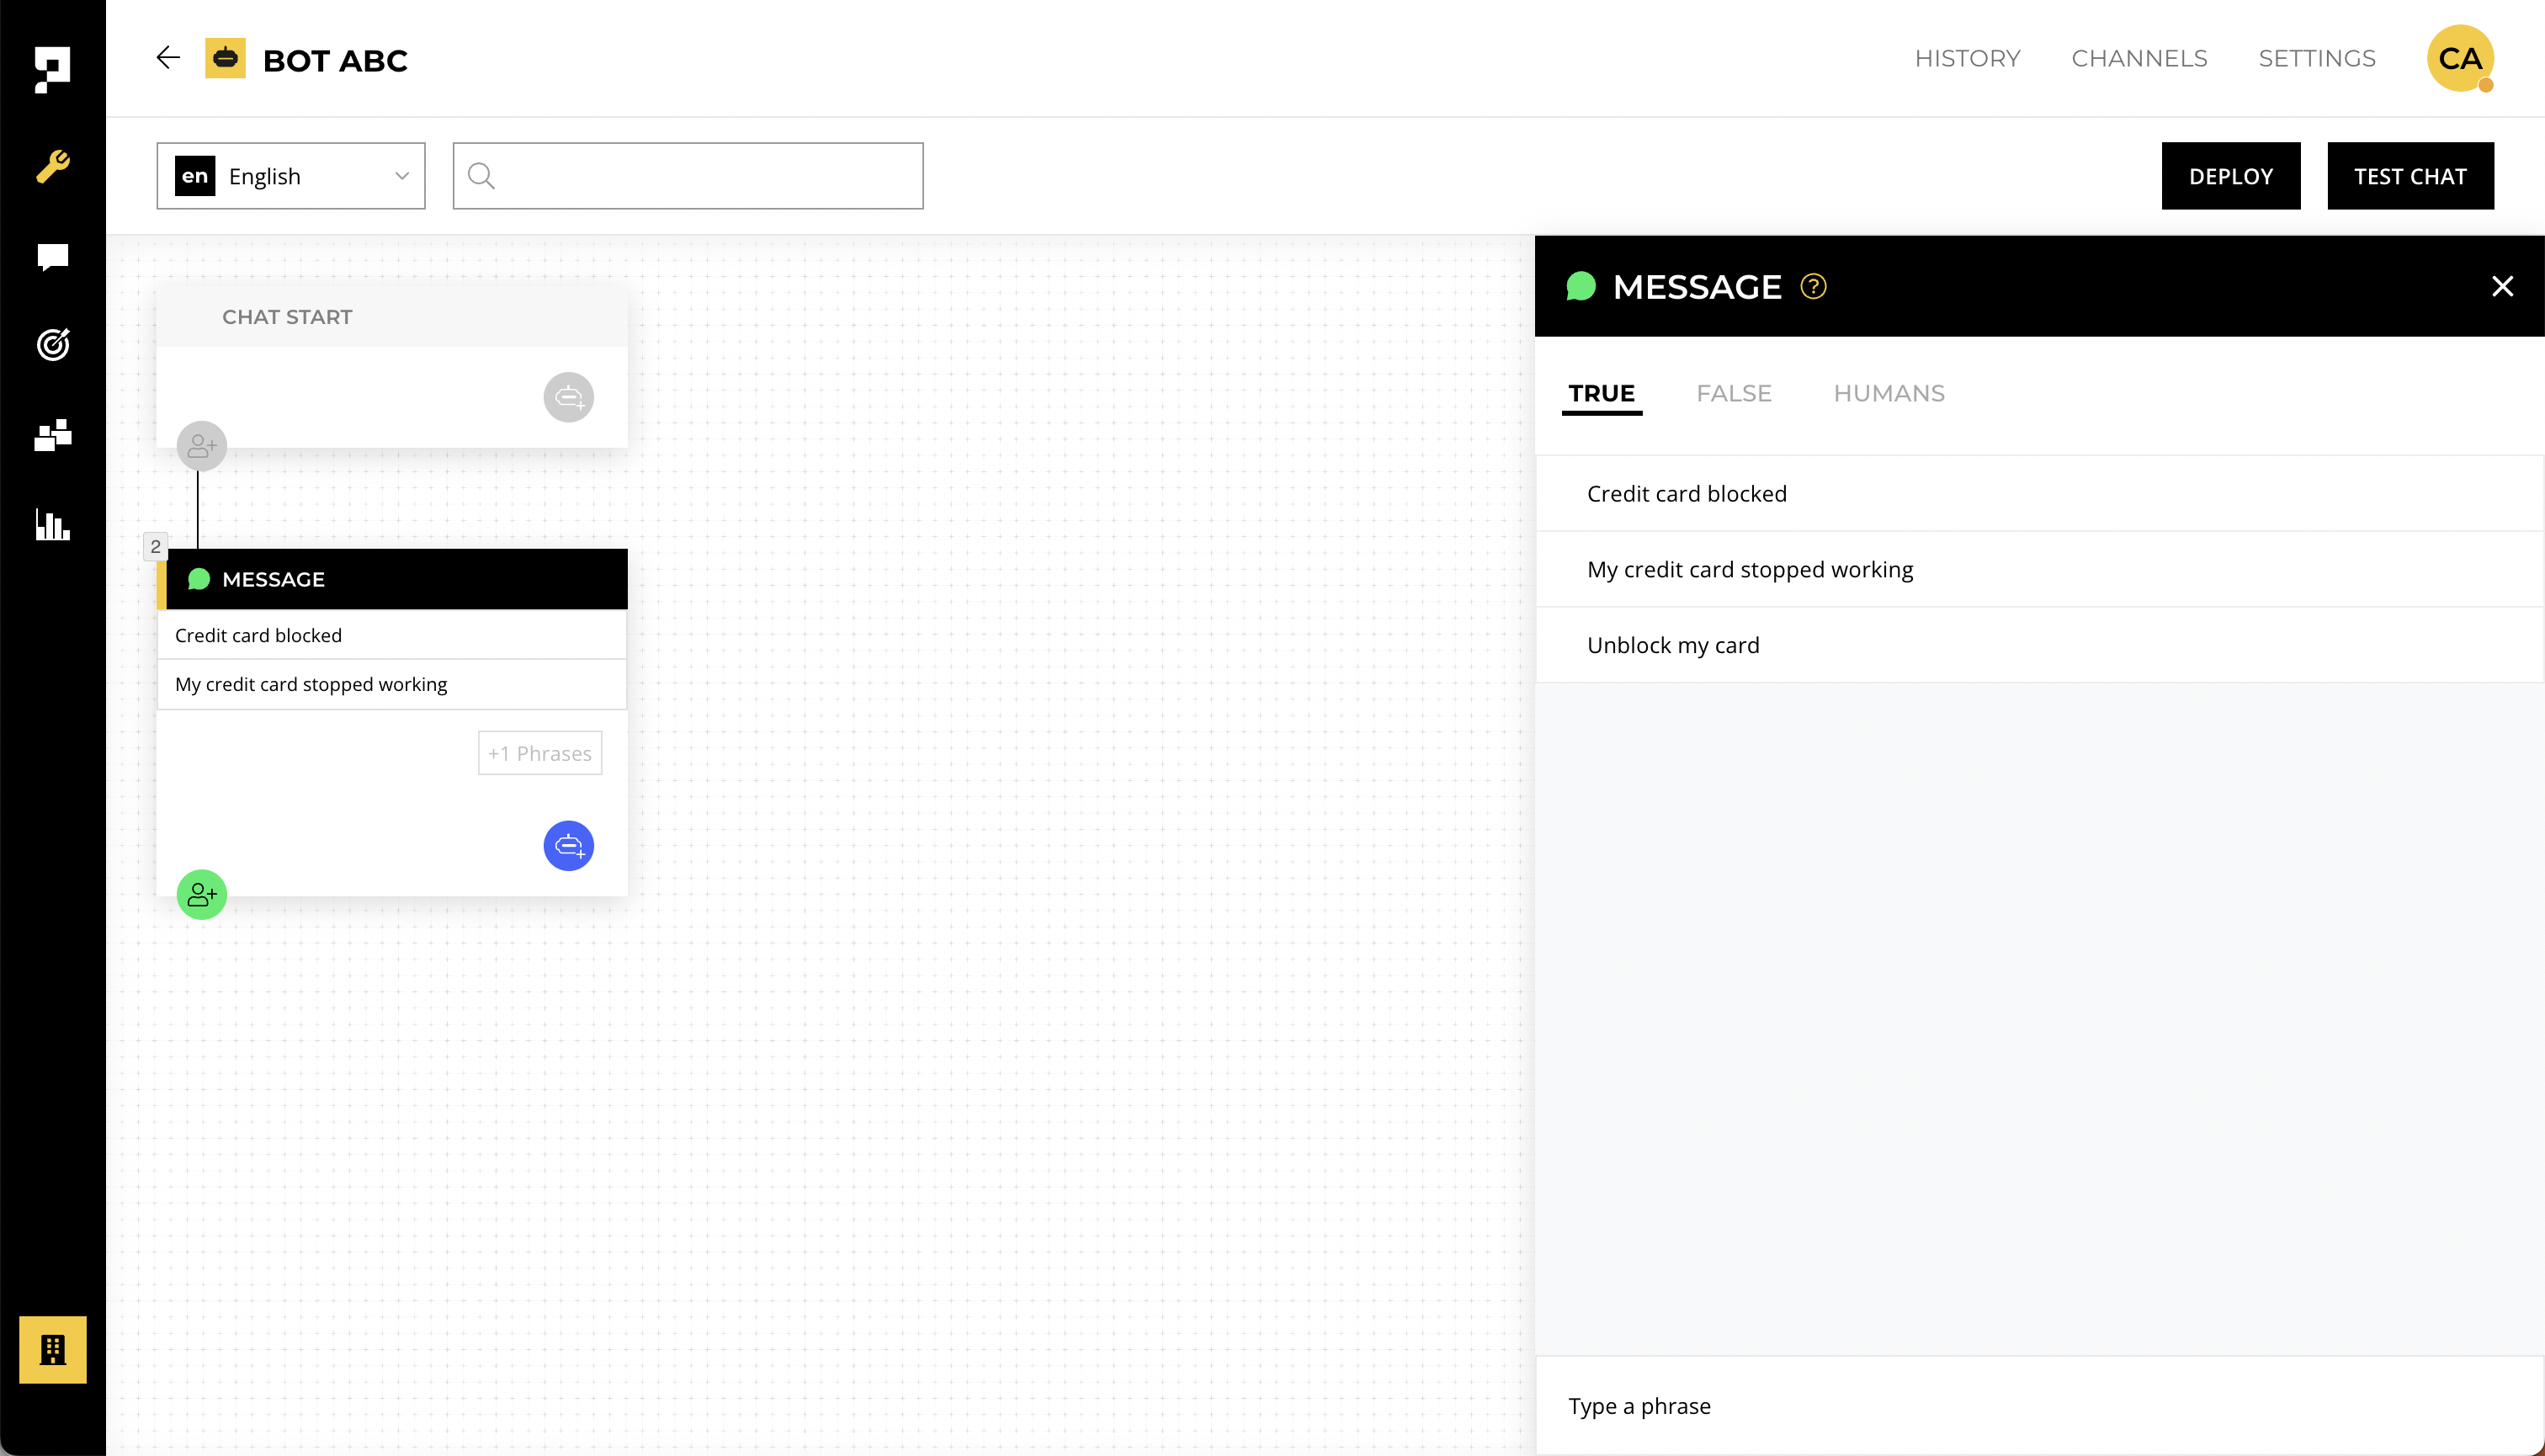The height and width of the screenshot is (1456, 2545).
Task: Click the TEST CHAT button
Action: click(2409, 176)
